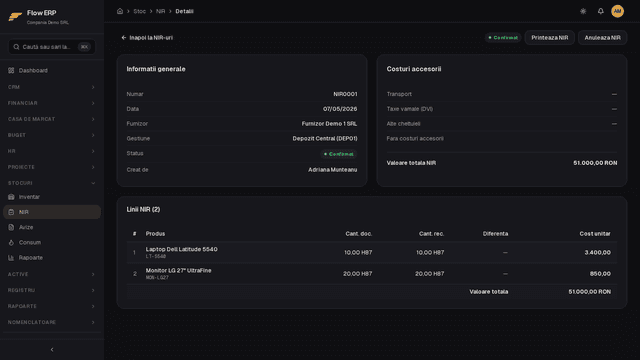
Task: Toggle the light/dark theme icon
Action: 583,11
